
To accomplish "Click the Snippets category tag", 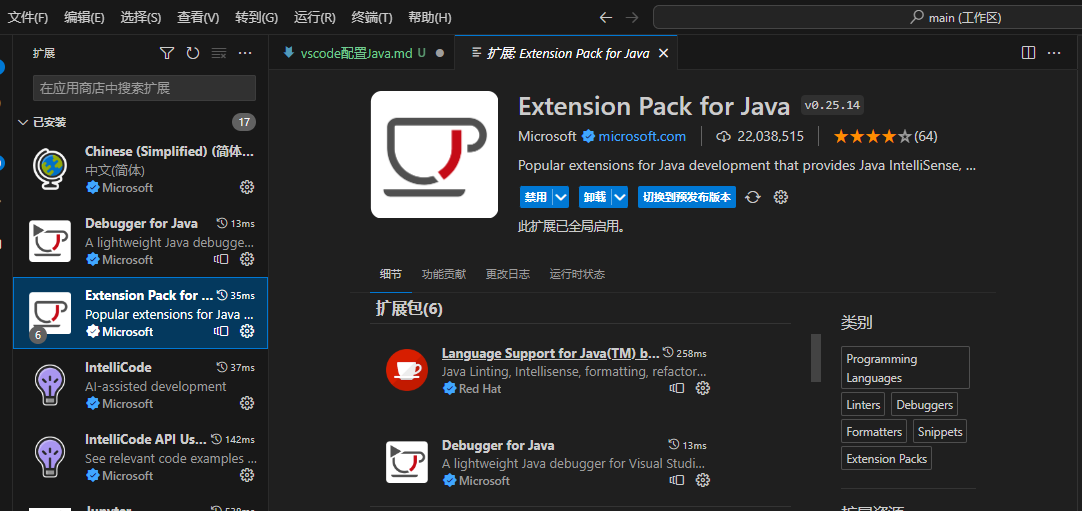I will pyautogui.click(x=940, y=432).
